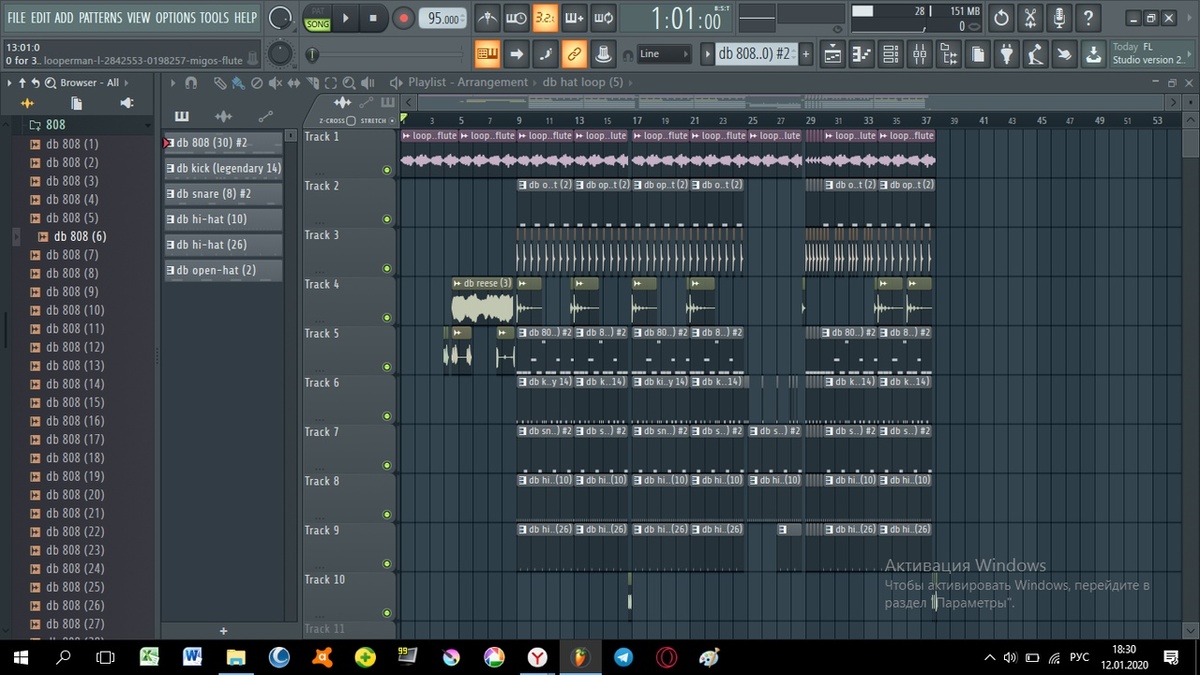Select the Browser plugin database speaker tab icon
The height and width of the screenshot is (675, 1200).
click(x=127, y=103)
